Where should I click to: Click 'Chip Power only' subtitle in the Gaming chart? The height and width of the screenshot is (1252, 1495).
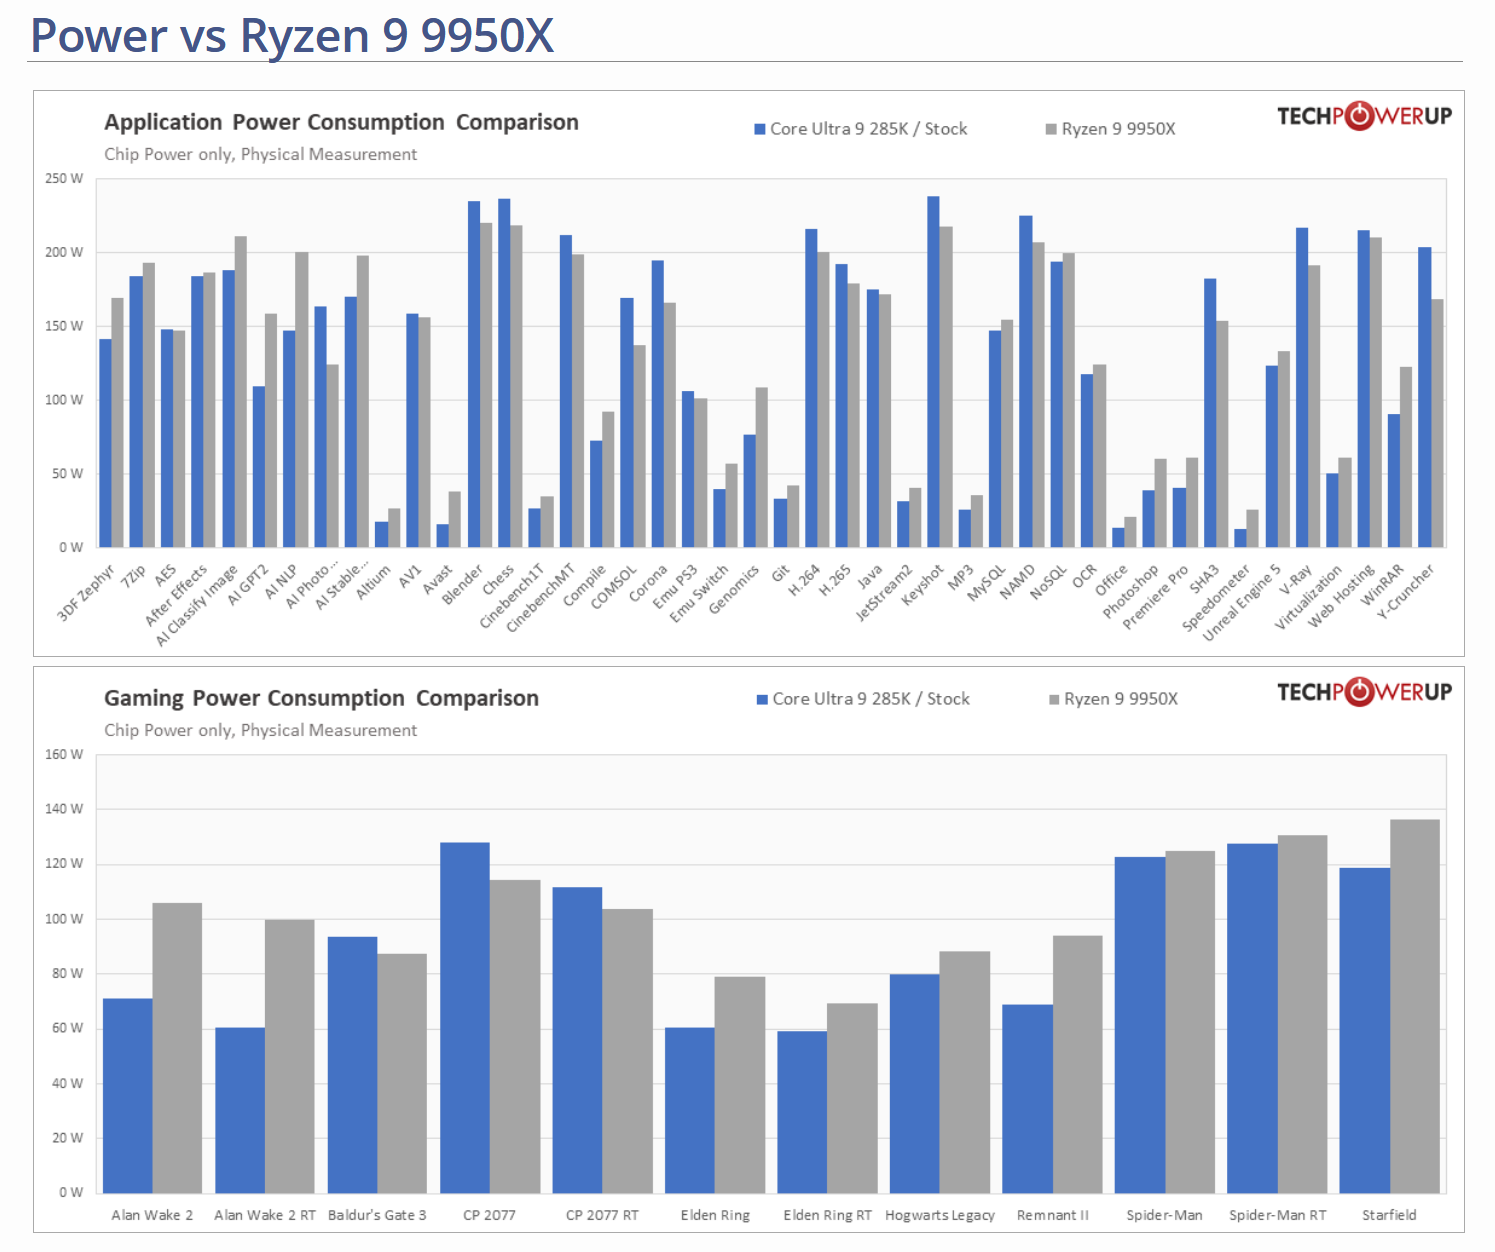(x=260, y=730)
